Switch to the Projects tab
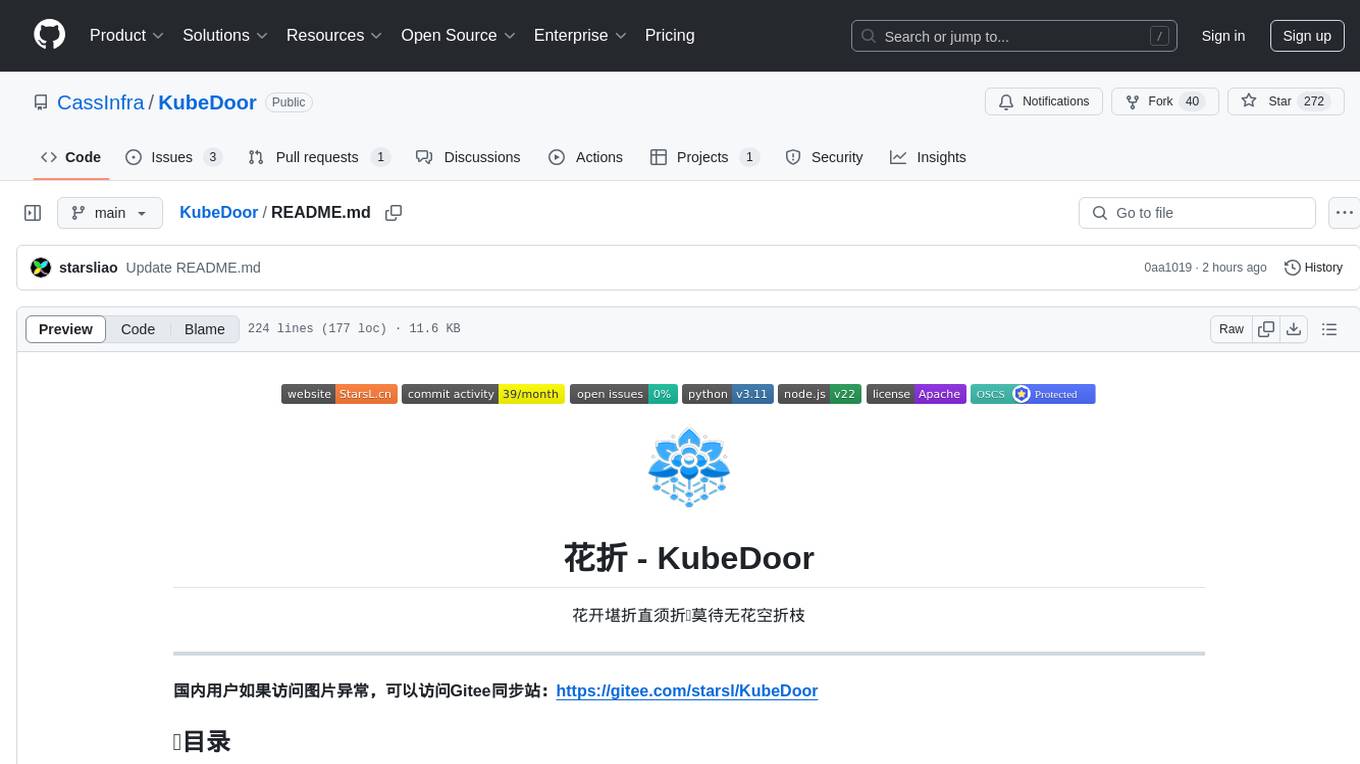Screen dimensions: 1360x764 (705, 157)
